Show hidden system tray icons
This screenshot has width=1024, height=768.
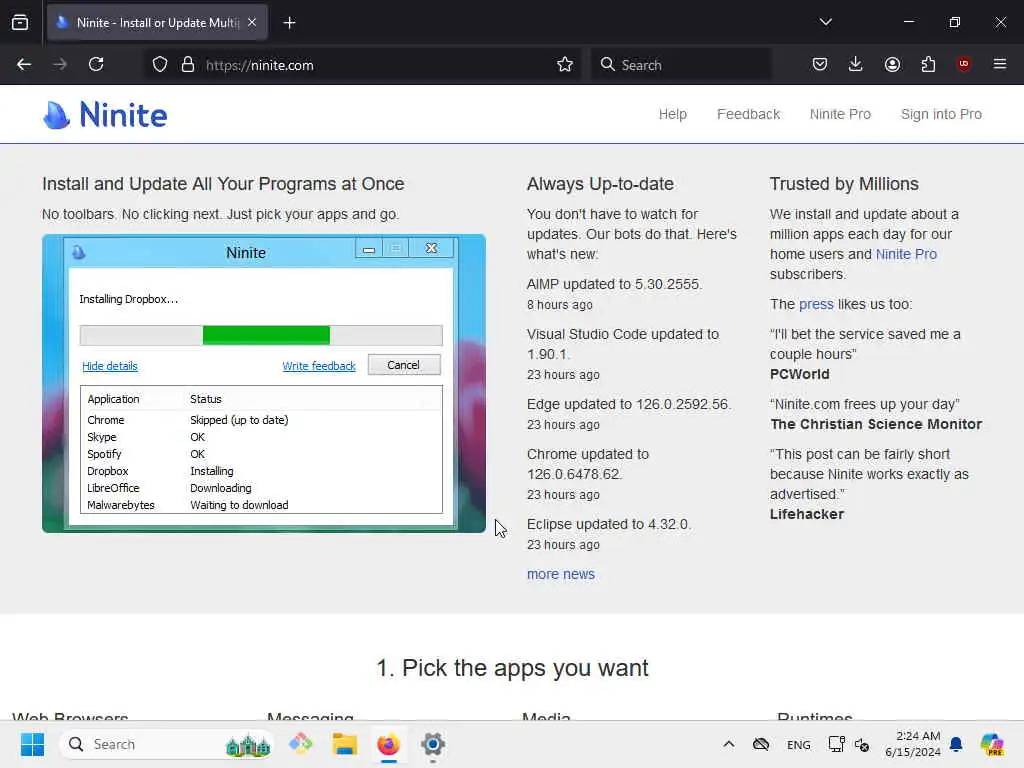pyautogui.click(x=729, y=744)
